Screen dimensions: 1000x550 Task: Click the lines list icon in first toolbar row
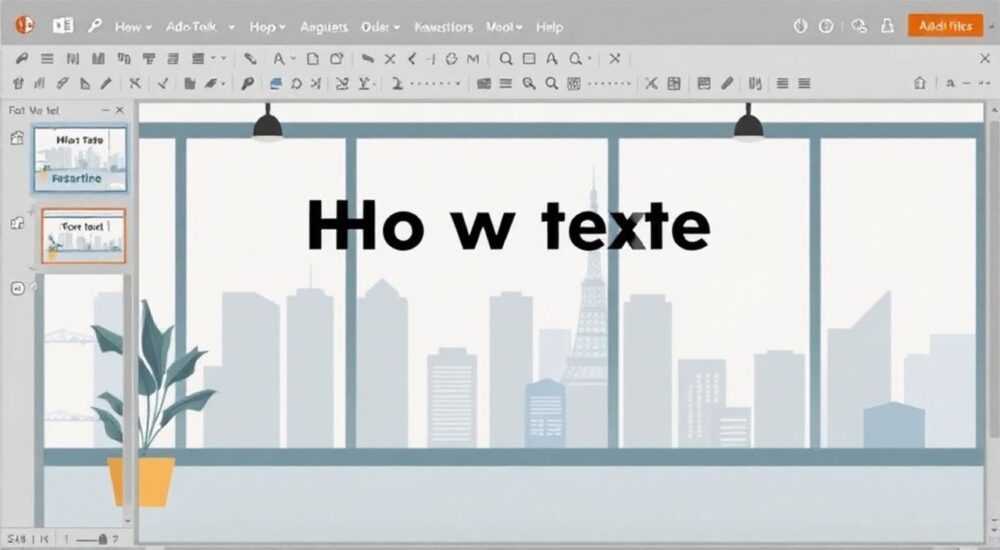point(47,59)
